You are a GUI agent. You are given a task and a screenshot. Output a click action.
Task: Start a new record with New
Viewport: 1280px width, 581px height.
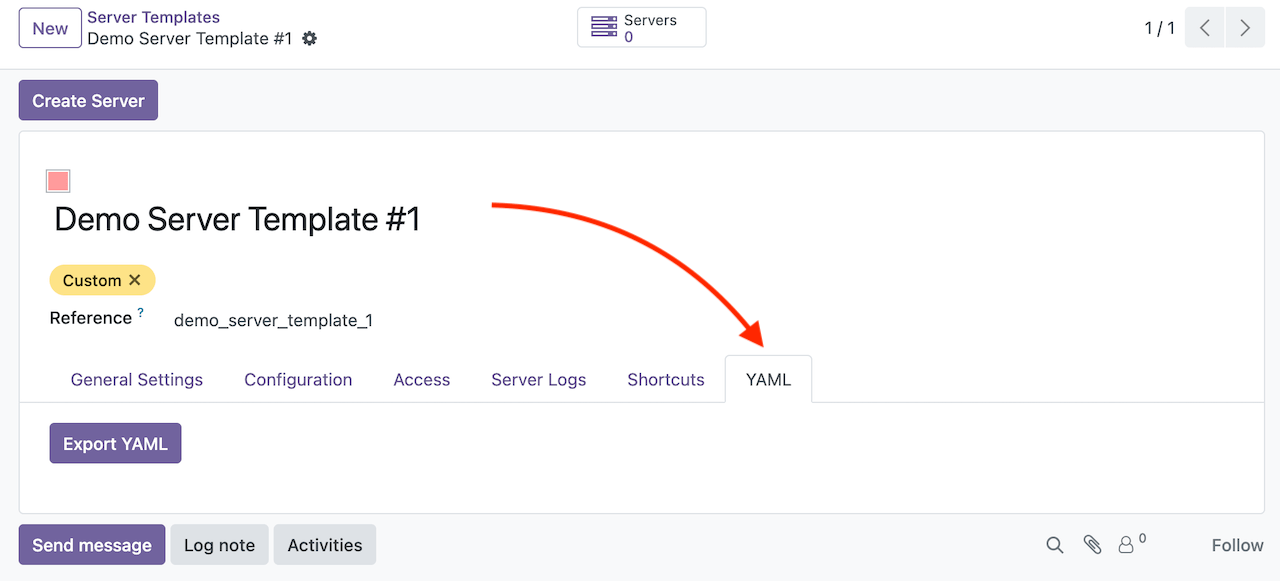(x=49, y=27)
